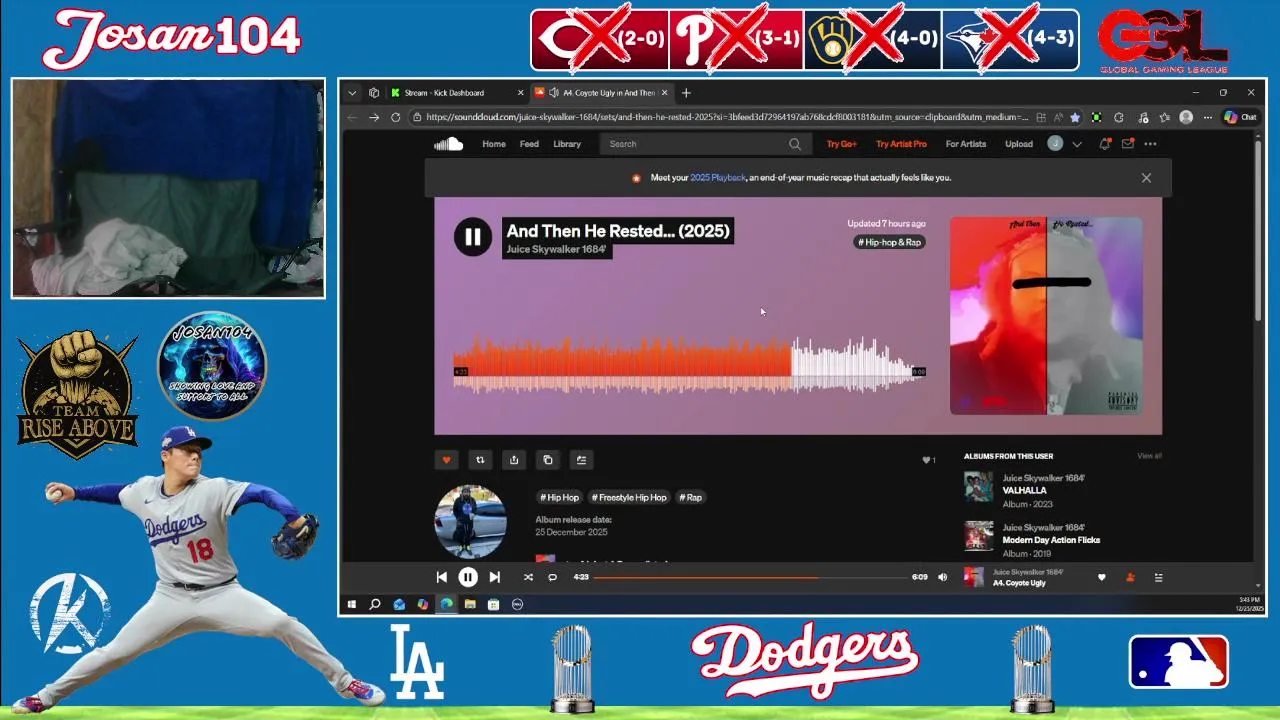This screenshot has height=720, width=1280.
Task: Mute volume in the player bar
Action: click(x=942, y=577)
